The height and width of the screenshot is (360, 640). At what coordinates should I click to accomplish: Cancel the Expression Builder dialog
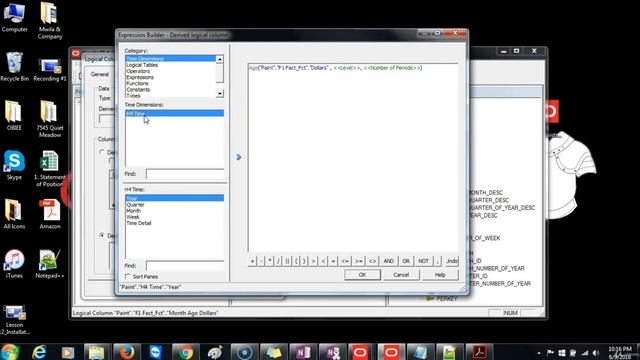tap(401, 275)
